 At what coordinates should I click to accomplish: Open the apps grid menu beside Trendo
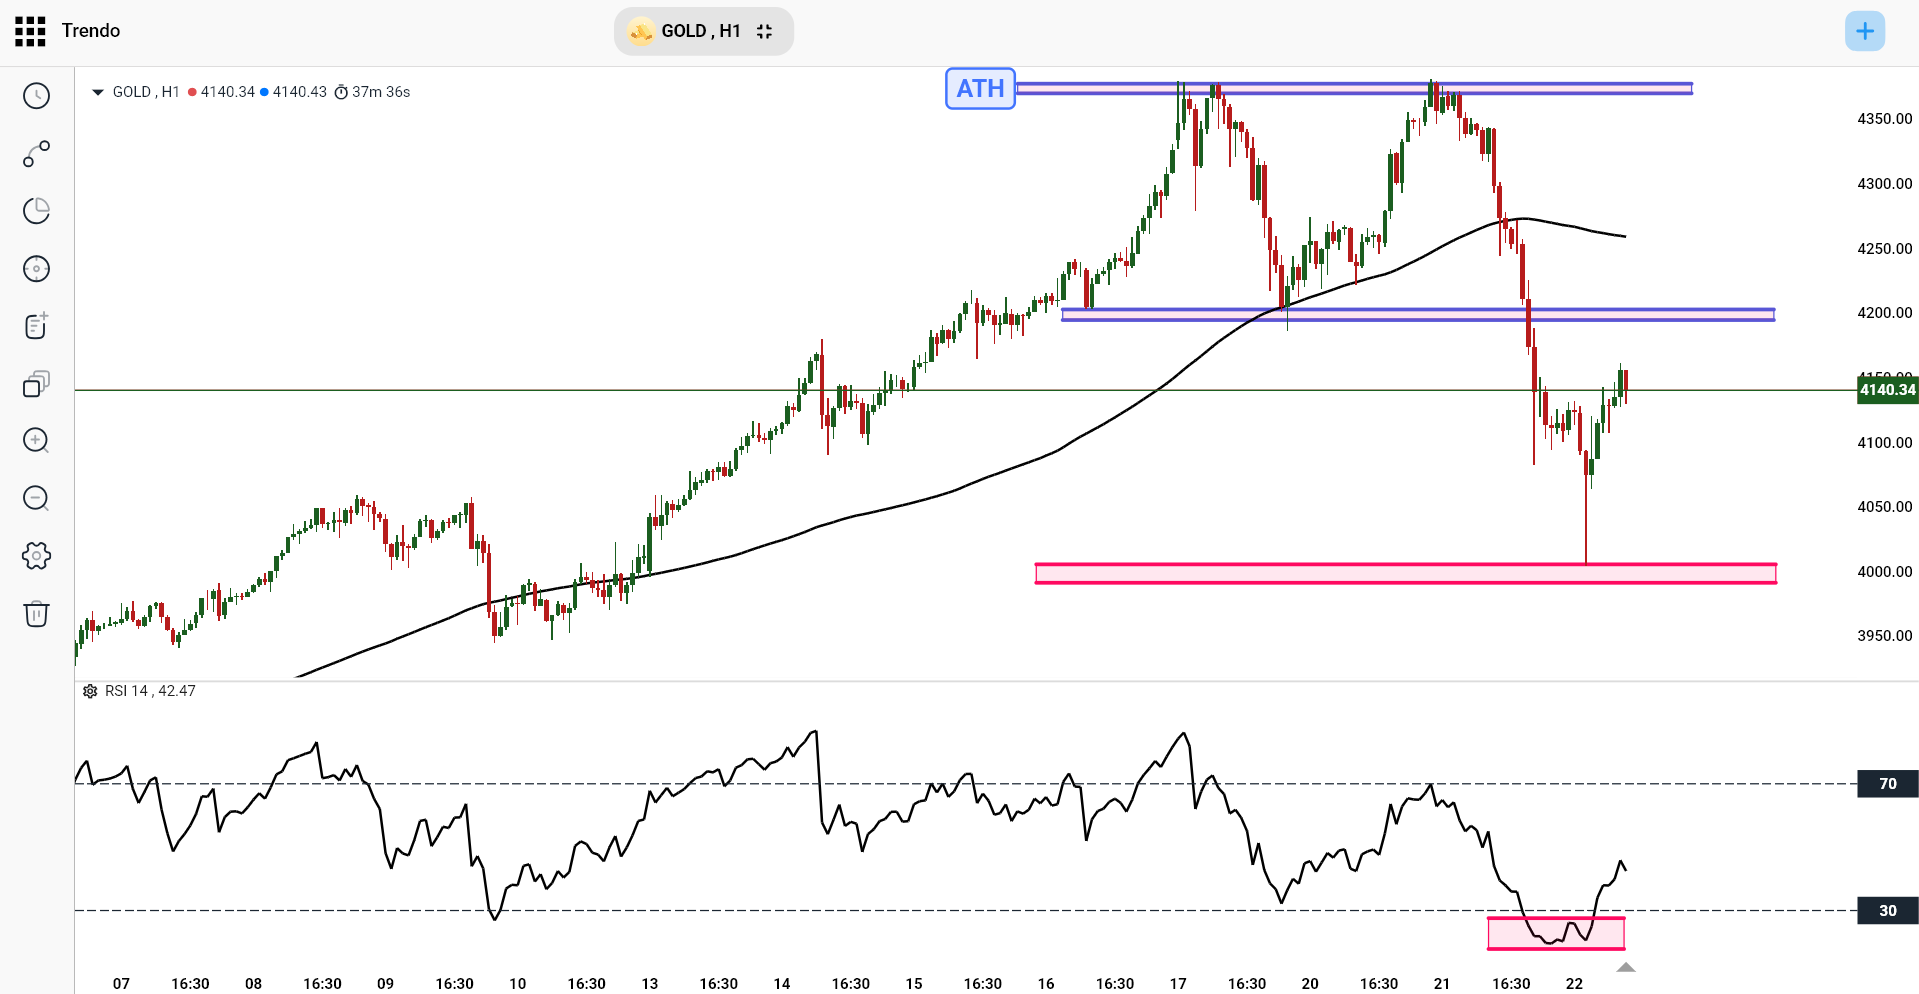30,31
